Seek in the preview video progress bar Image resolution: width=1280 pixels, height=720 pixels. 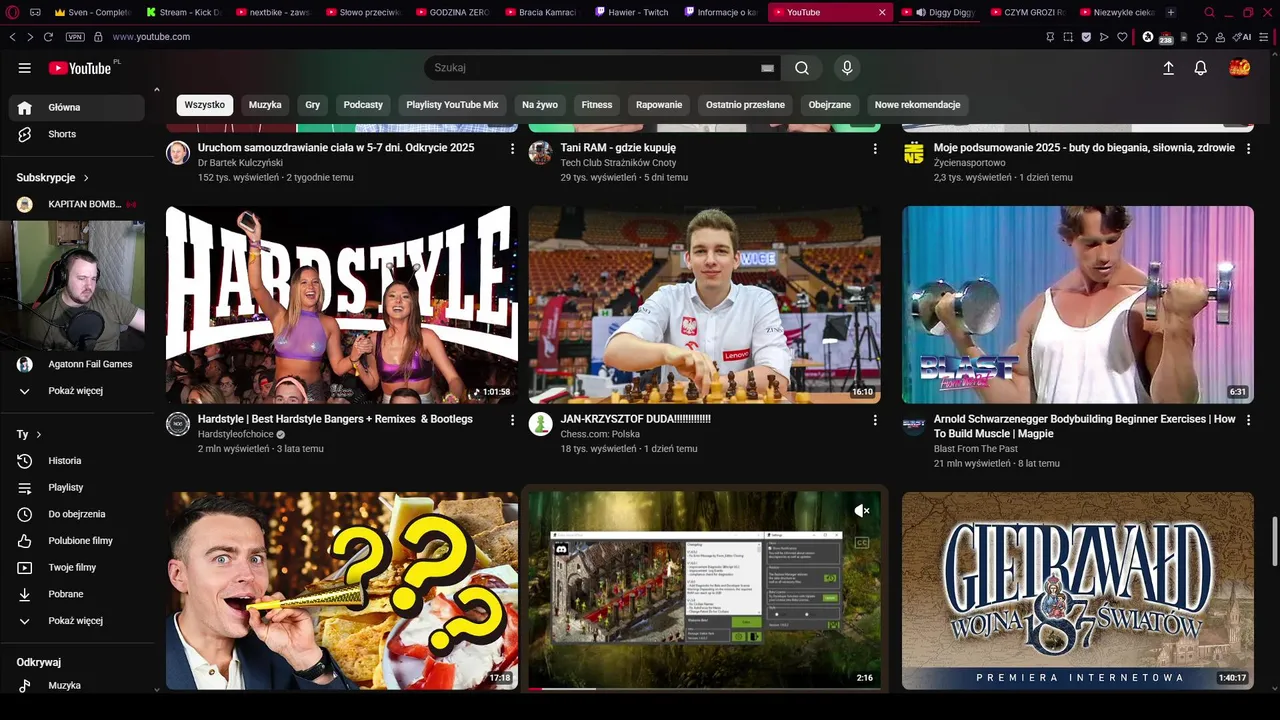(x=704, y=688)
